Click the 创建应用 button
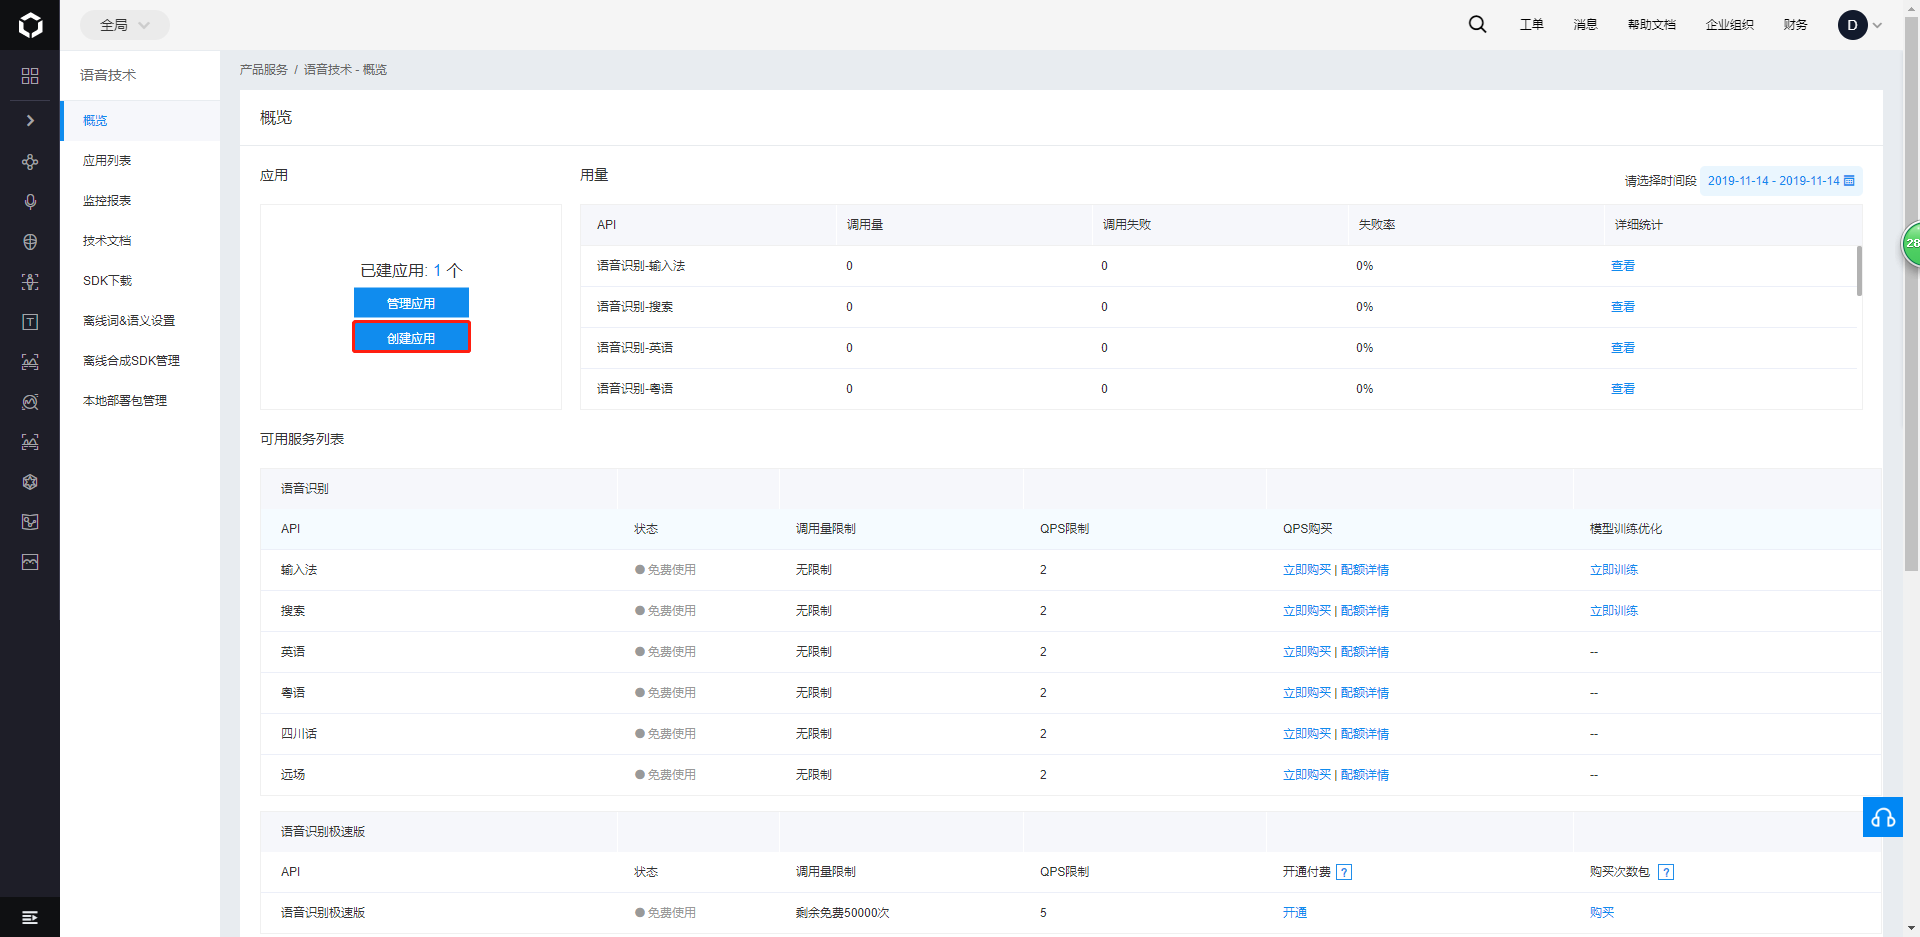This screenshot has width=1920, height=937. (411, 338)
